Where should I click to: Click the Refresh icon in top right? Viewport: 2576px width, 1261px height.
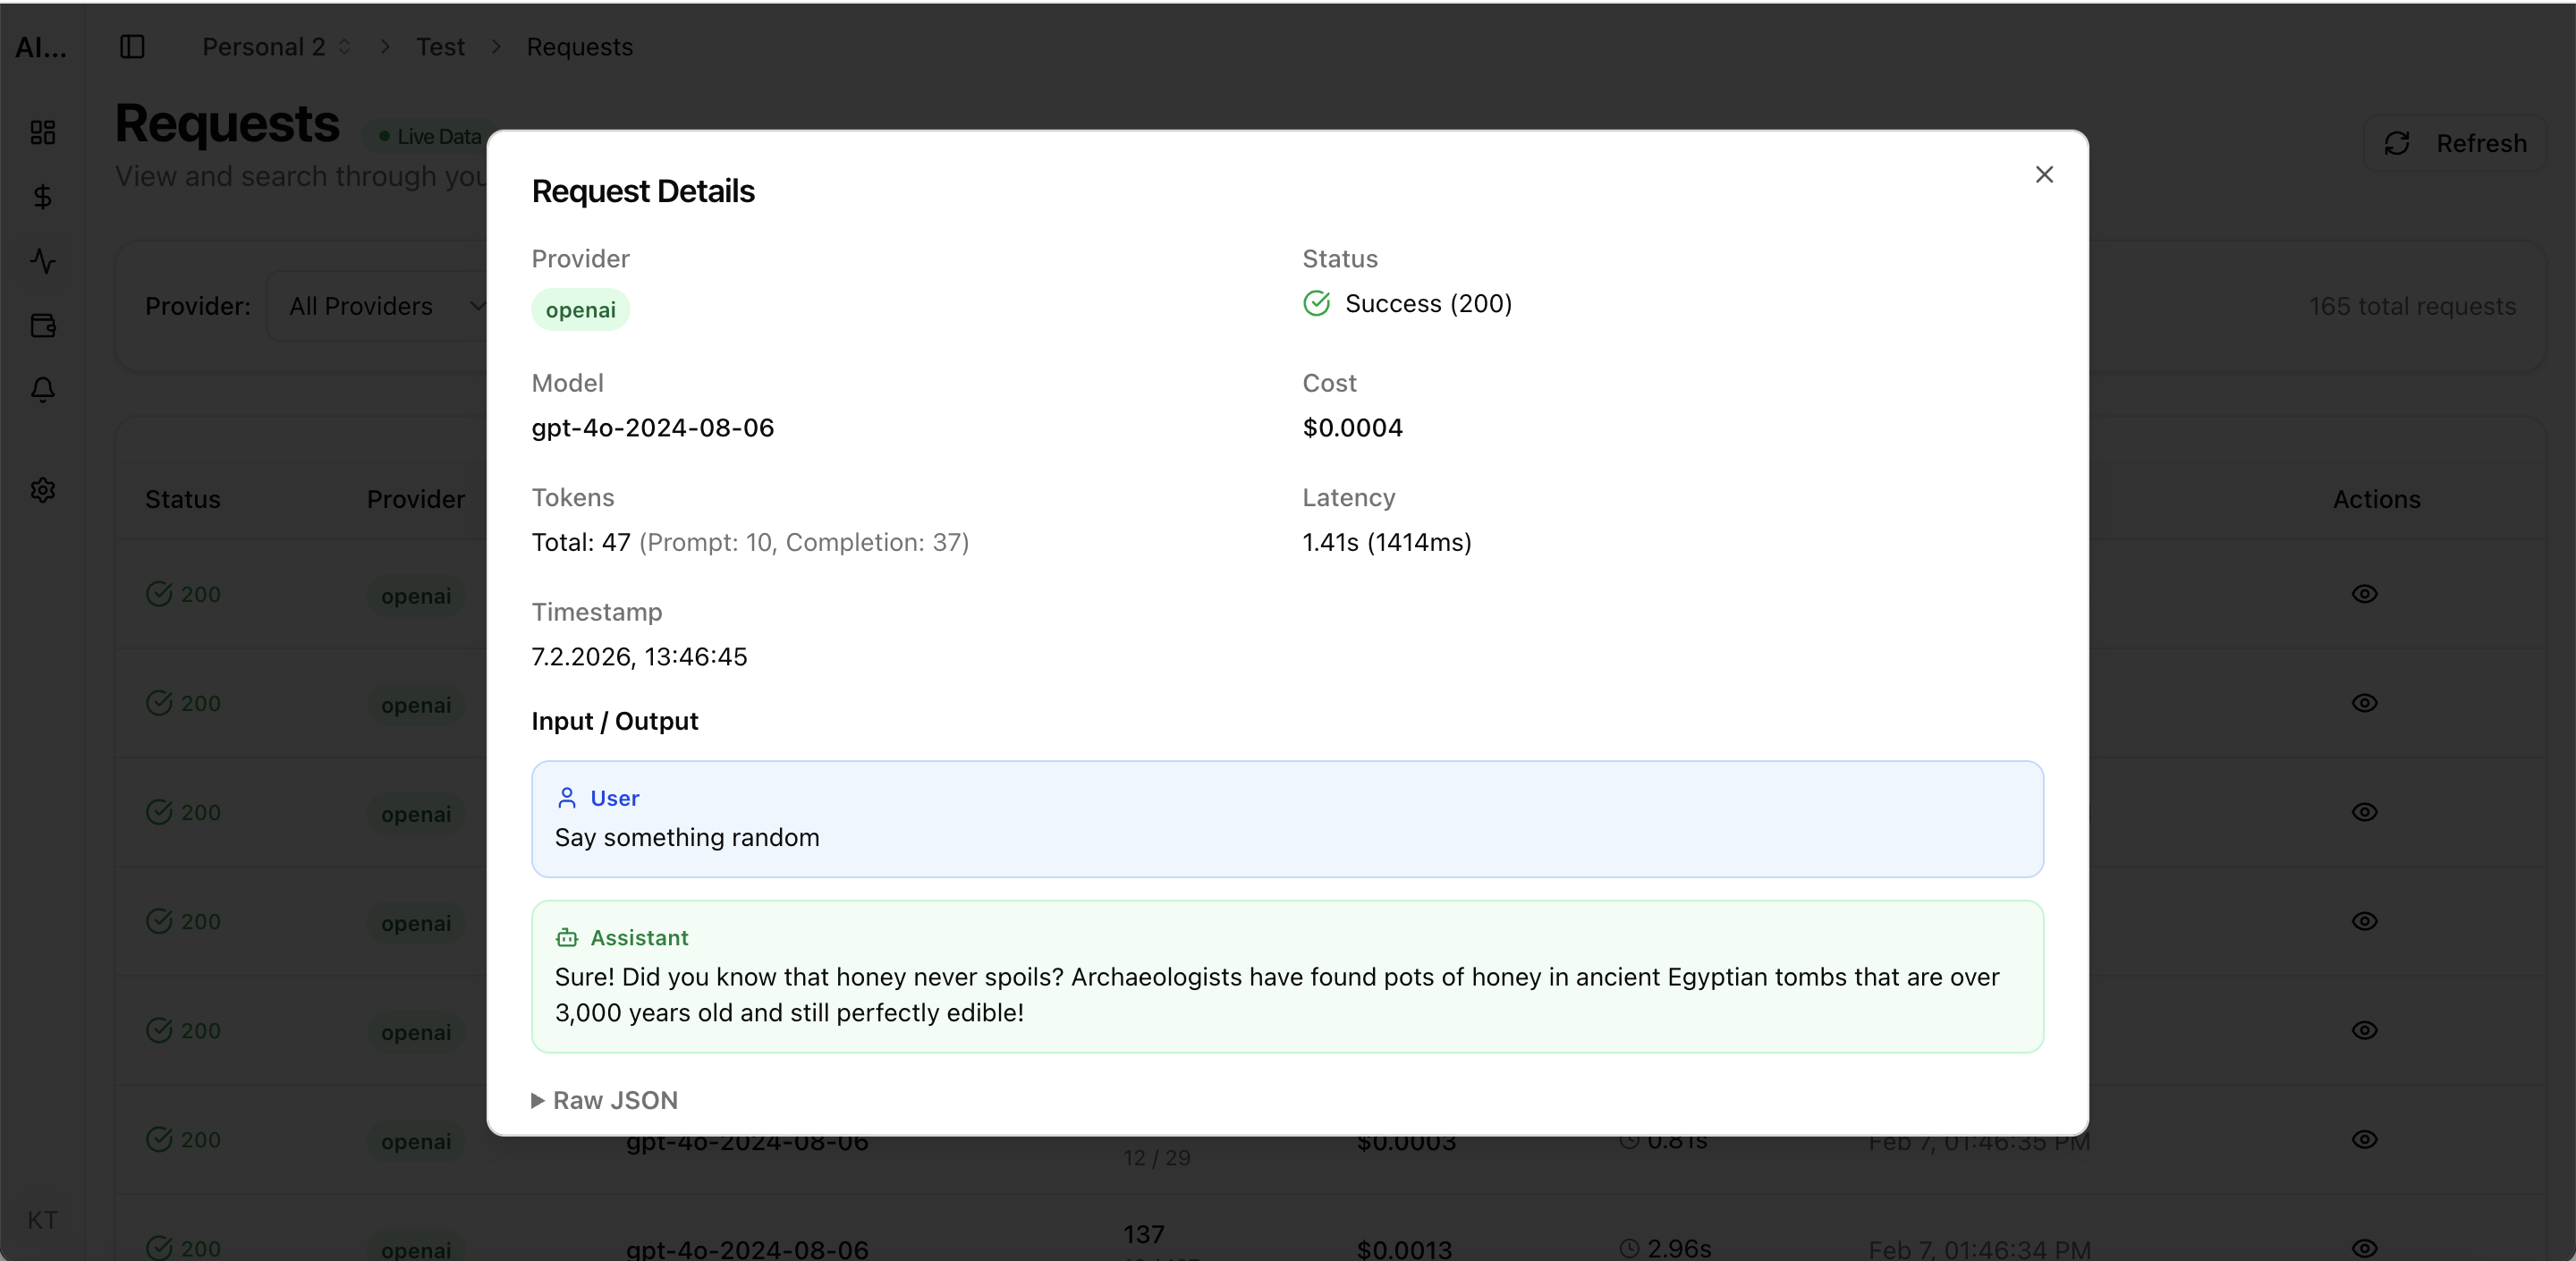(2398, 143)
